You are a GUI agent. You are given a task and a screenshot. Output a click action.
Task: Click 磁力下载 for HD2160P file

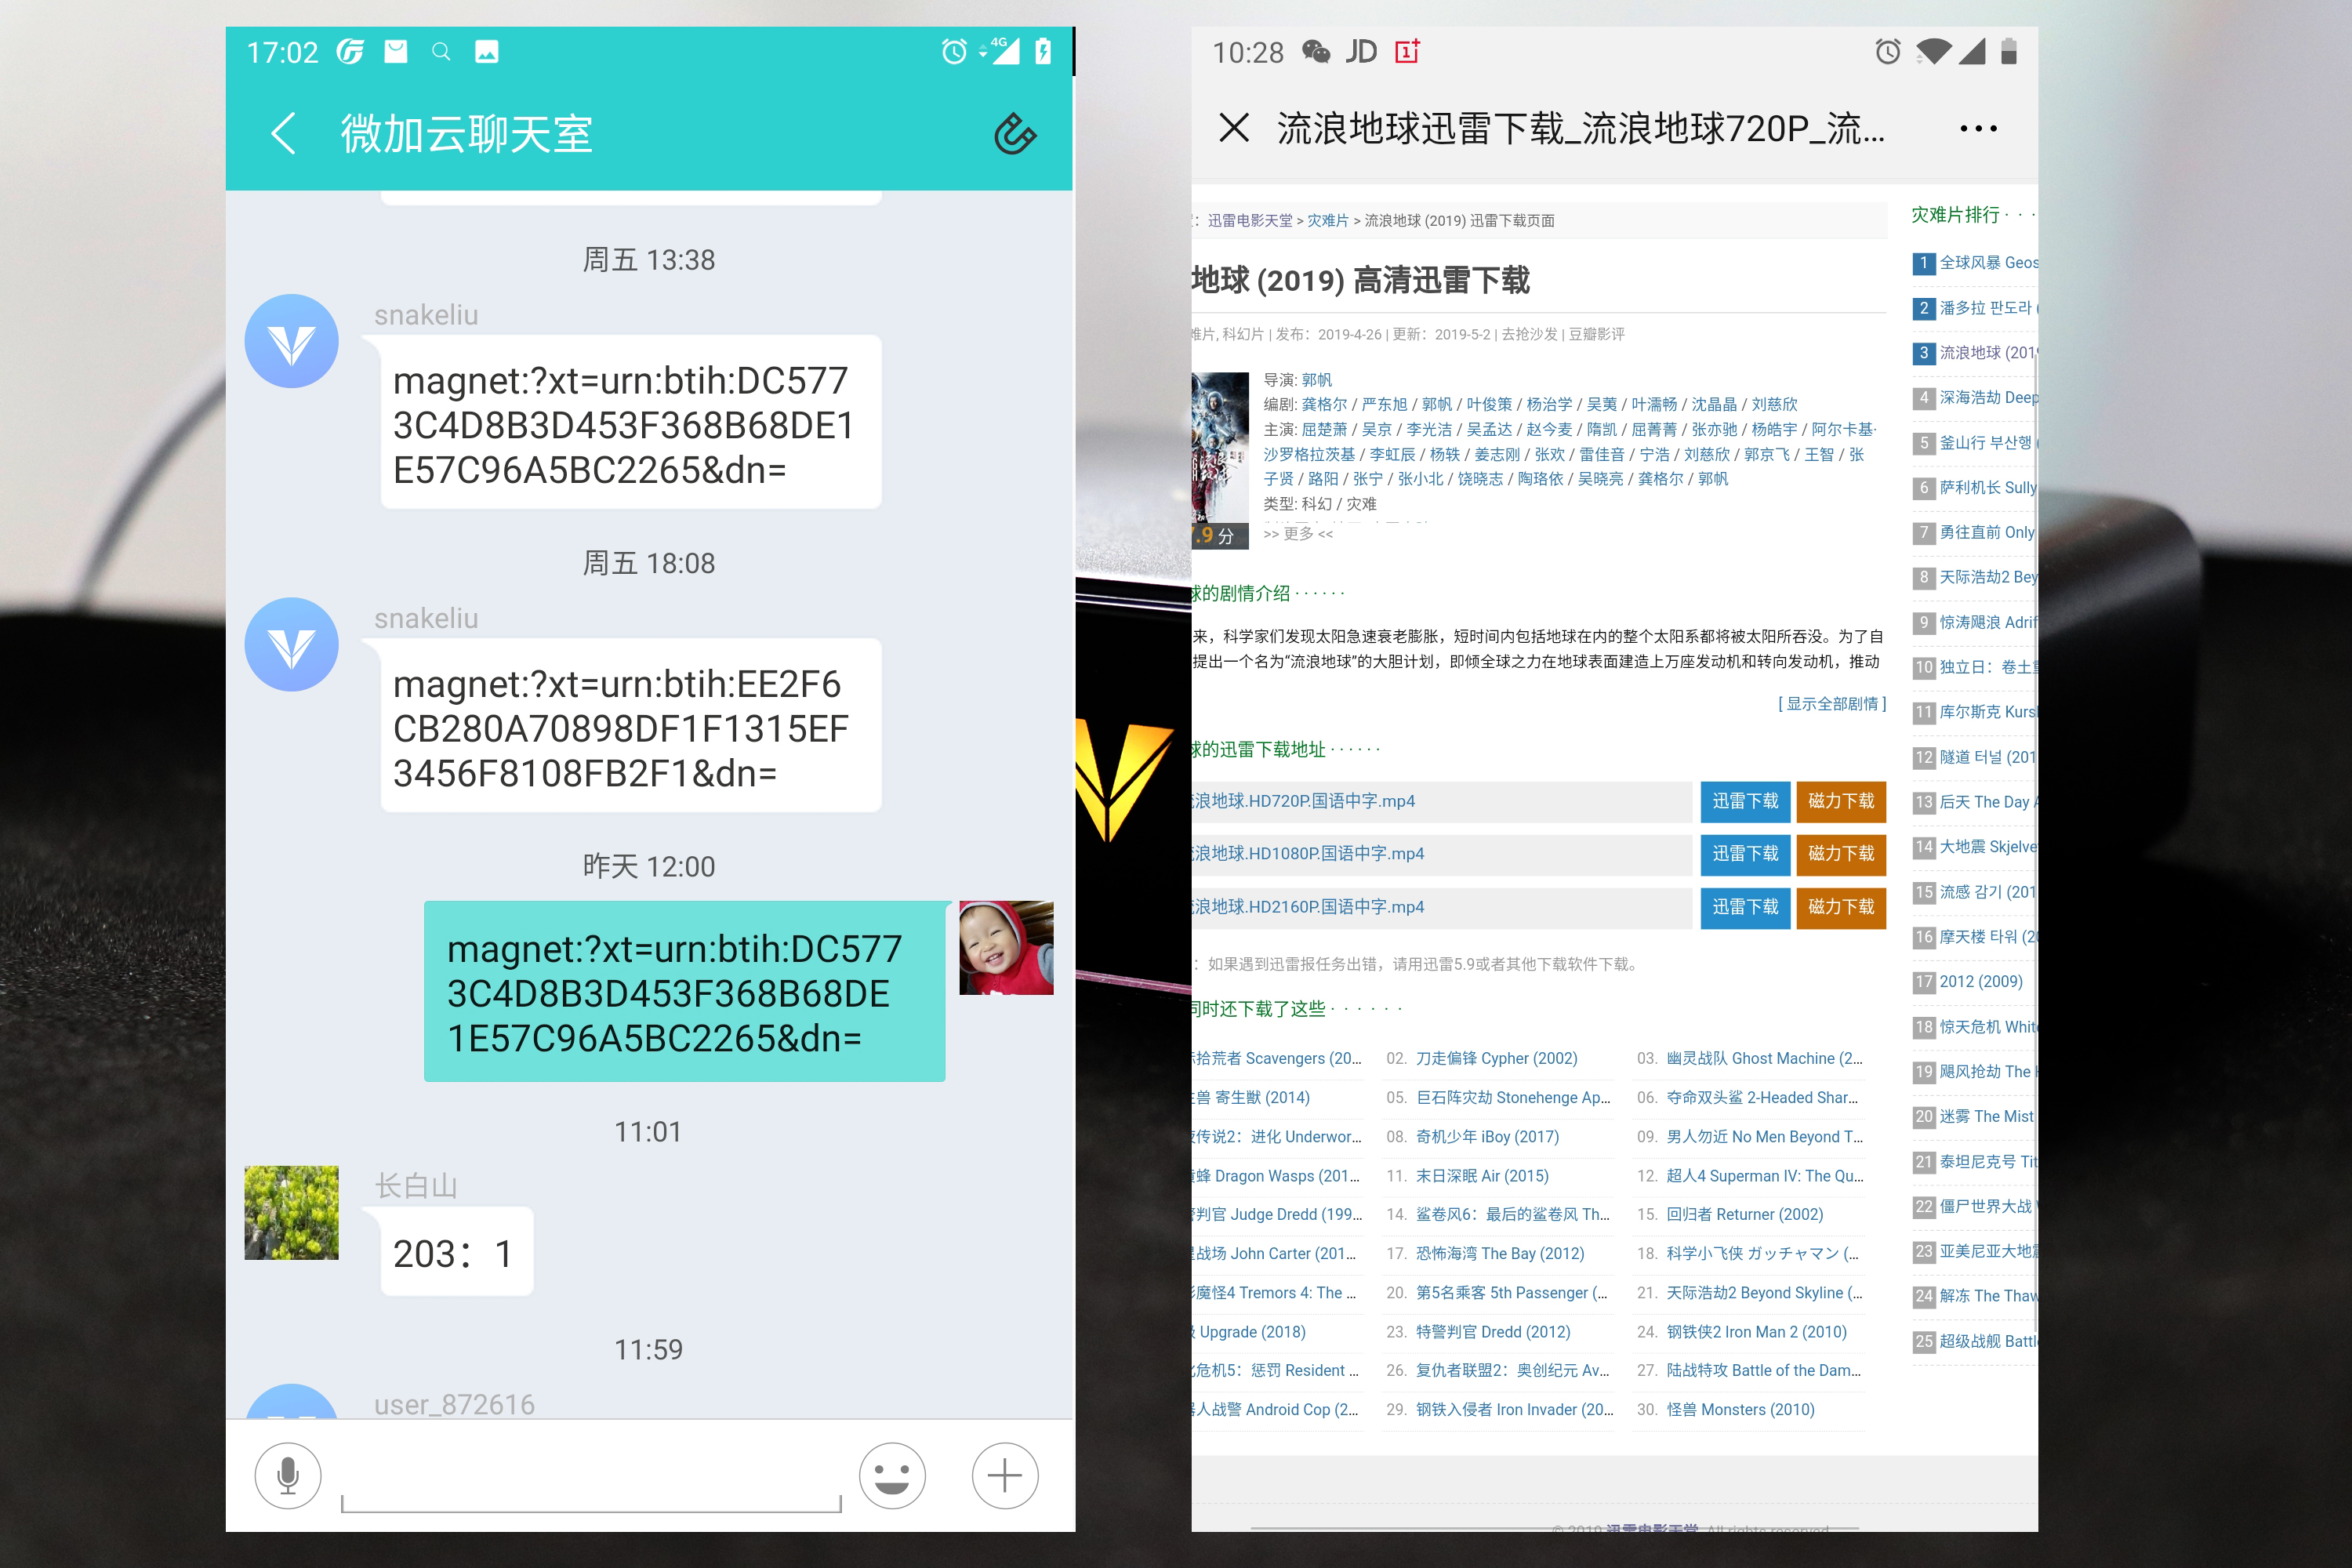point(1840,907)
